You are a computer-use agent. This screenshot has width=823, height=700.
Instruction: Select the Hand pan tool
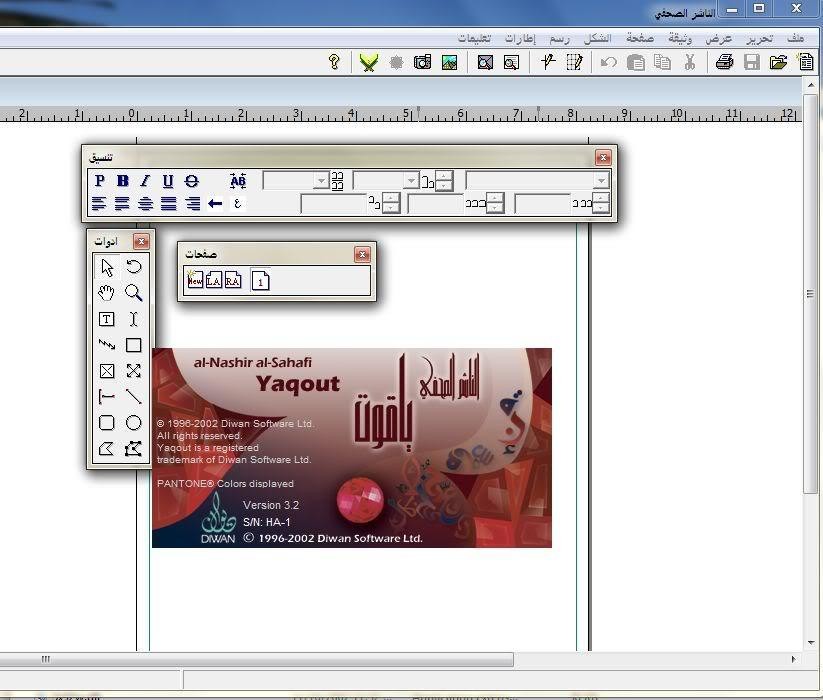click(106, 293)
